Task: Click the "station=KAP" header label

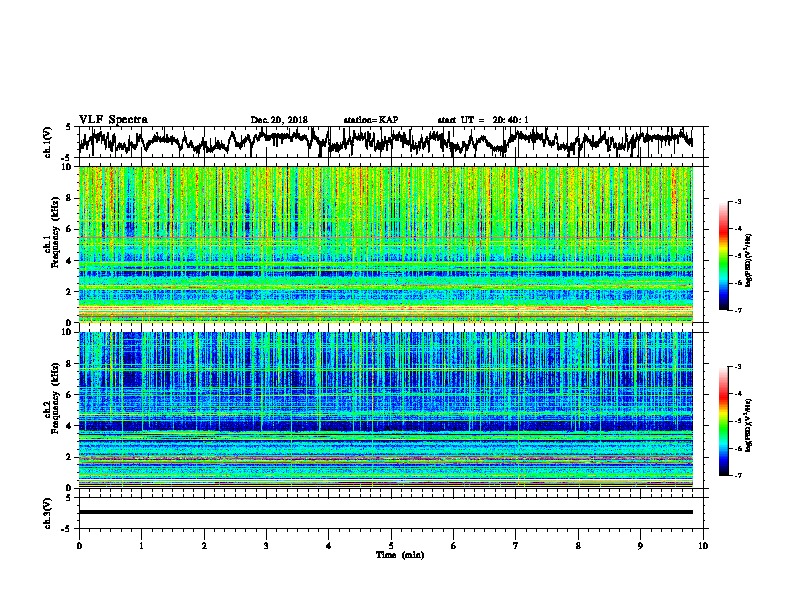Action: (370, 120)
